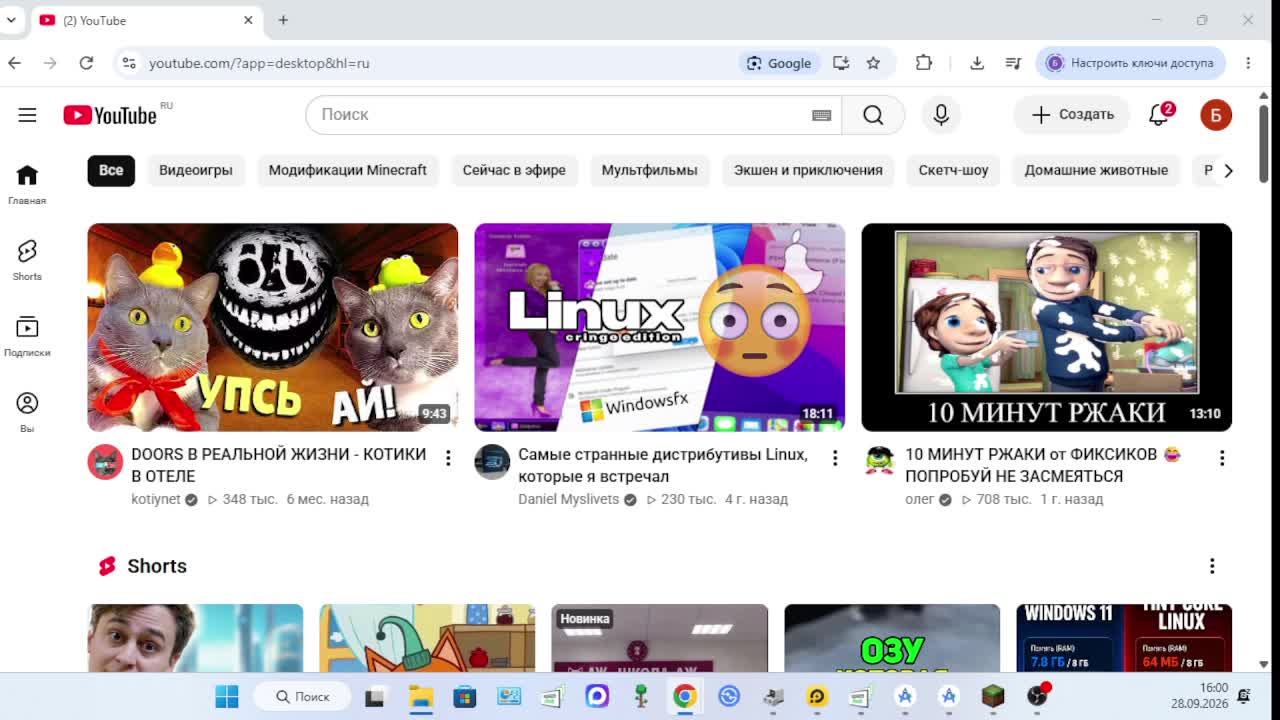Select the Все filter chip
This screenshot has width=1280, height=720.
click(111, 170)
